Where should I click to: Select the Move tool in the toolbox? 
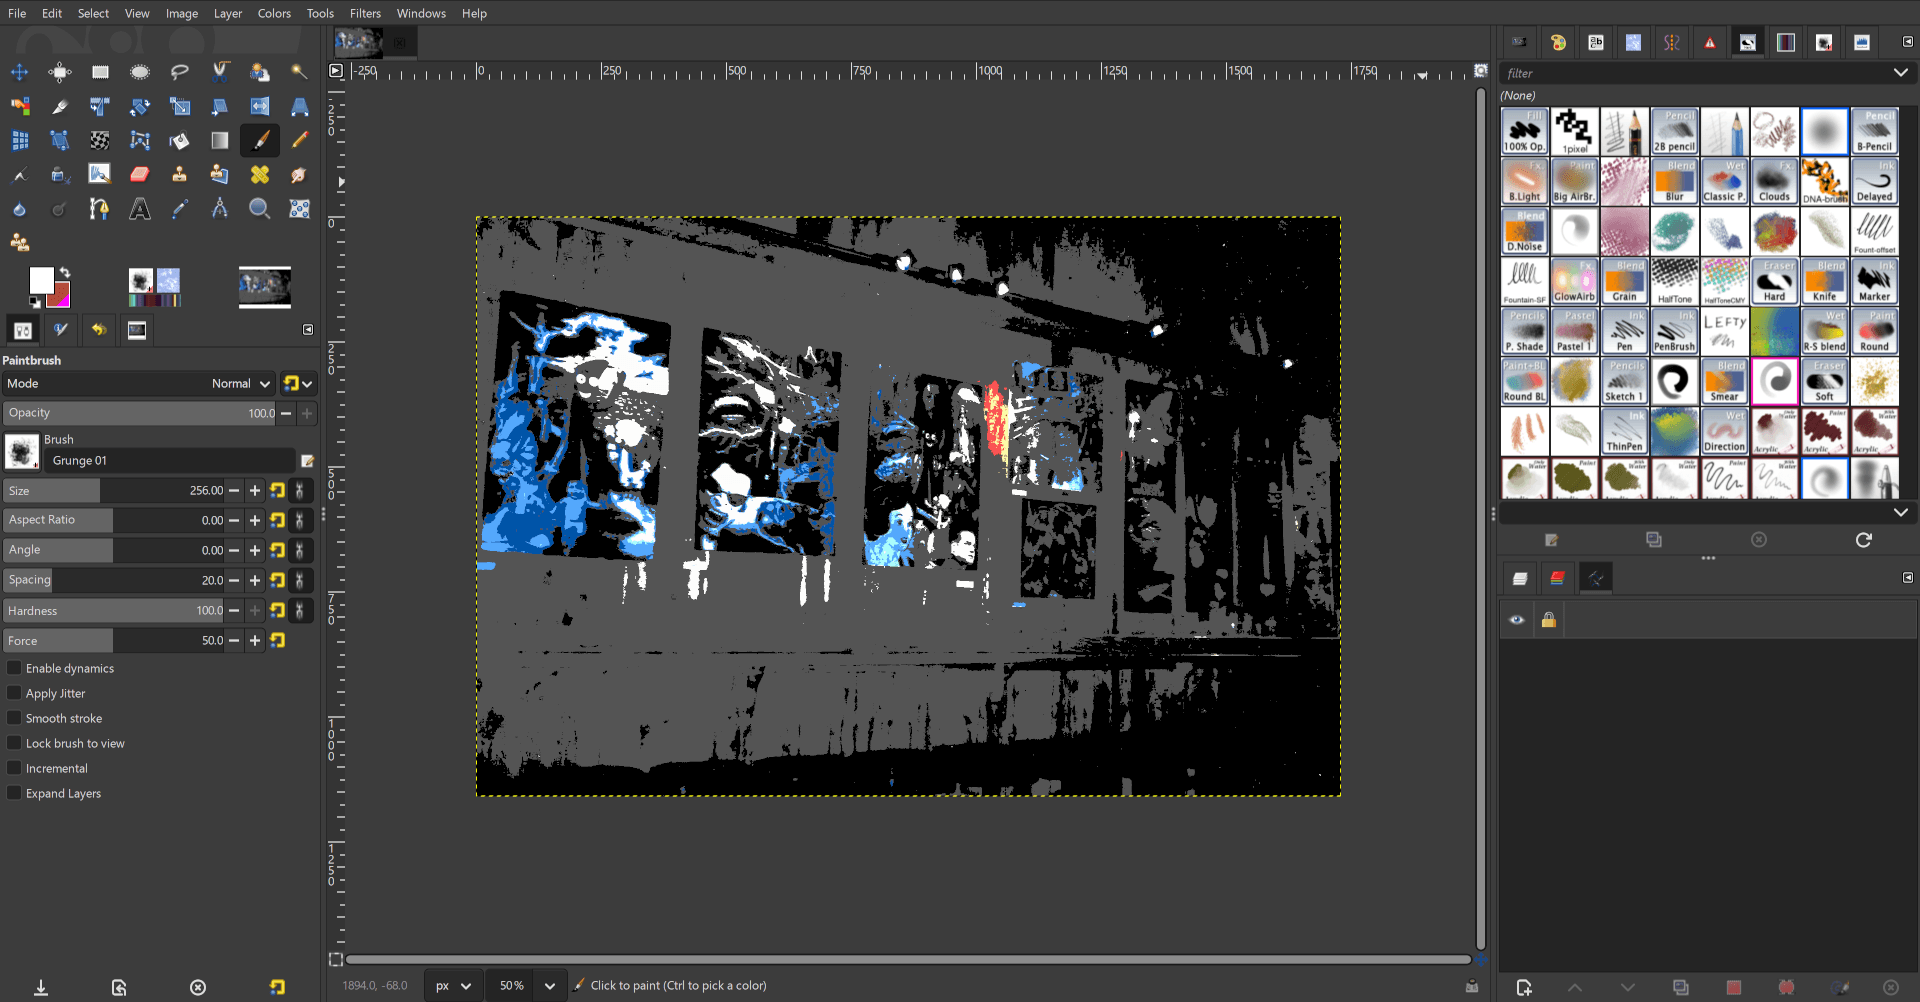[x=20, y=71]
